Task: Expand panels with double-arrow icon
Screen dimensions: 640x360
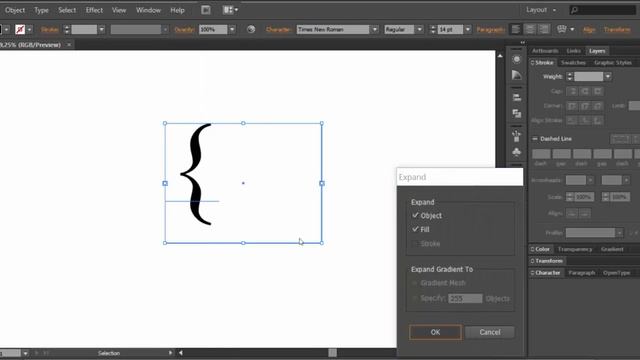Action: click(523, 42)
